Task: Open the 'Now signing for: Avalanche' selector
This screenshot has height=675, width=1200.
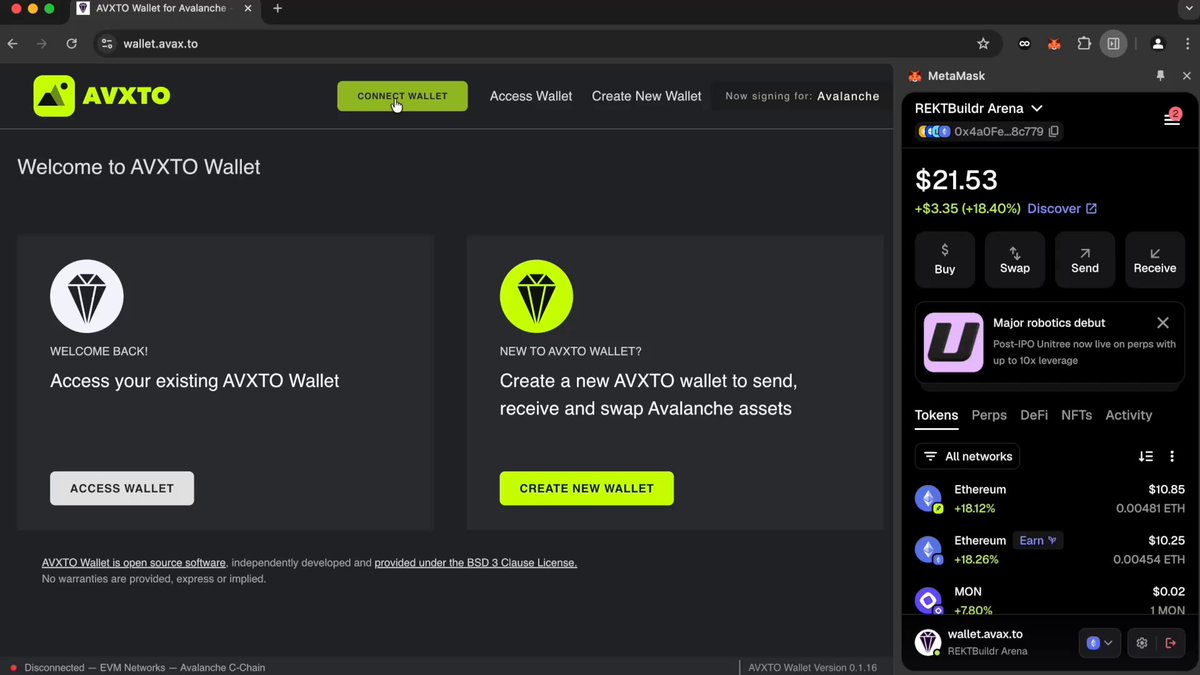Action: click(x=802, y=96)
